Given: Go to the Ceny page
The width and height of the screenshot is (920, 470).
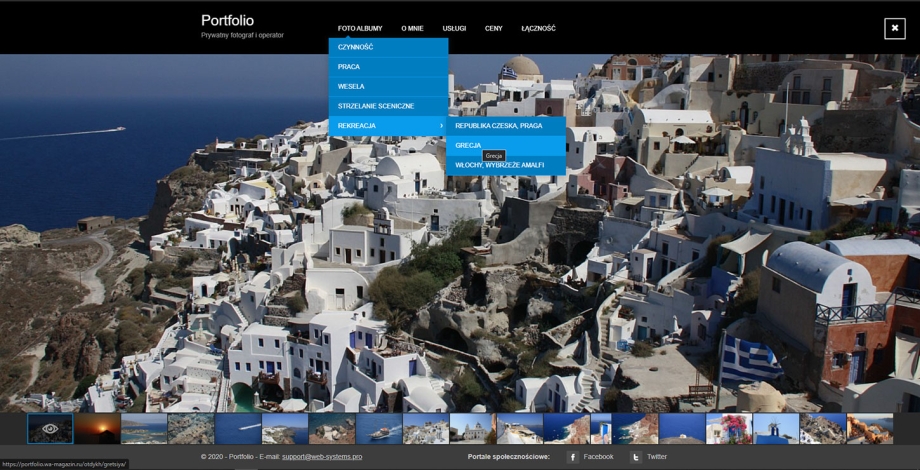Looking at the screenshot, I should pyautogui.click(x=493, y=29).
